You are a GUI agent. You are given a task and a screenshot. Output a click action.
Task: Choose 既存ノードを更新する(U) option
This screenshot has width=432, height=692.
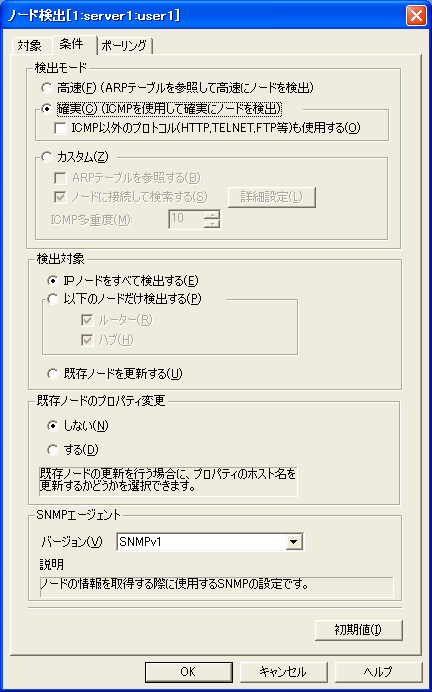[x=53, y=374]
